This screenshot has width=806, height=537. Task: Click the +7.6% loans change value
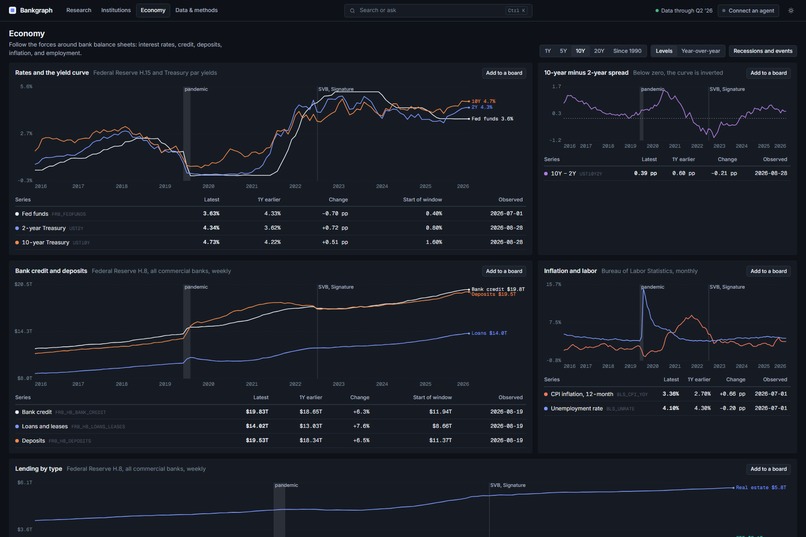click(x=361, y=426)
